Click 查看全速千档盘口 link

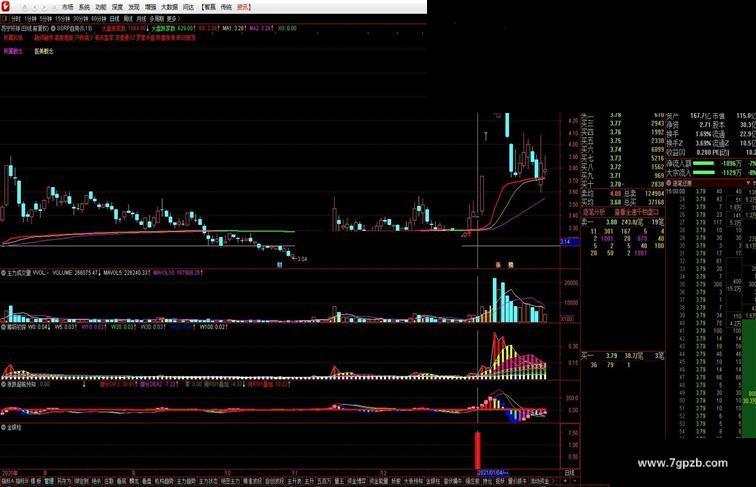tap(636, 212)
